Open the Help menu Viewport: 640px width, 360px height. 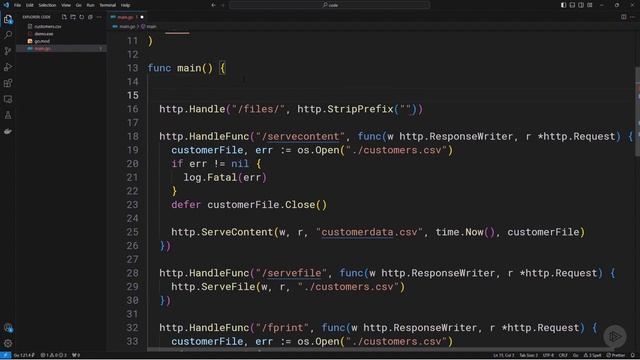125,5
